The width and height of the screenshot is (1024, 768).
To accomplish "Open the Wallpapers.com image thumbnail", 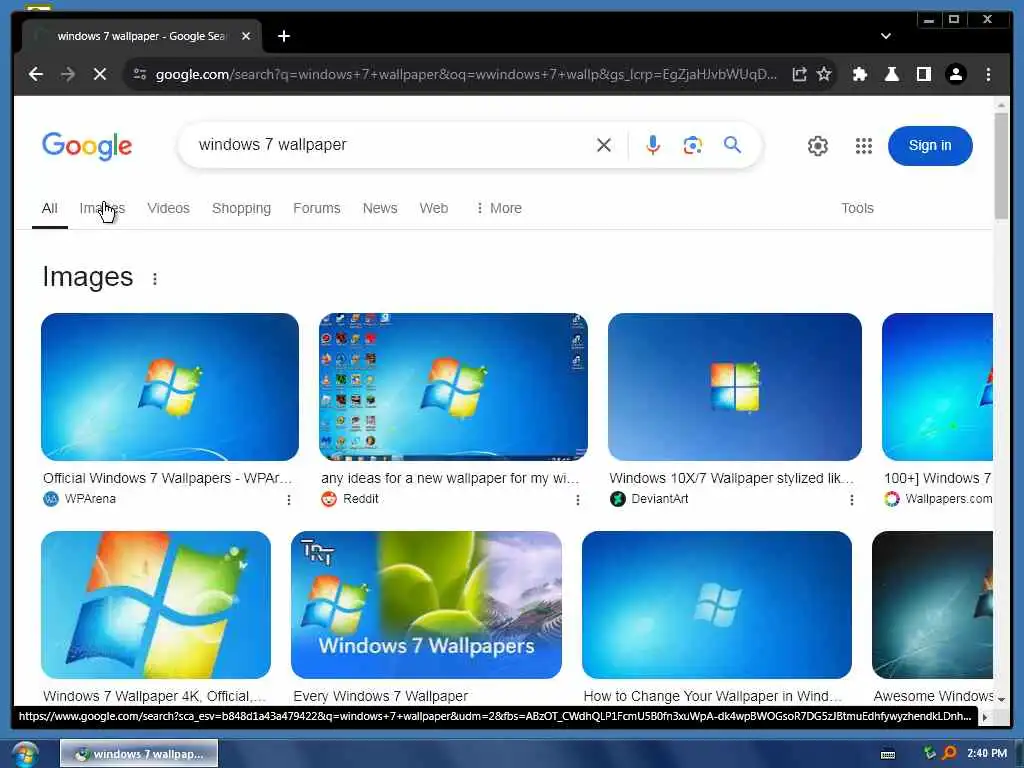I will pos(937,387).
